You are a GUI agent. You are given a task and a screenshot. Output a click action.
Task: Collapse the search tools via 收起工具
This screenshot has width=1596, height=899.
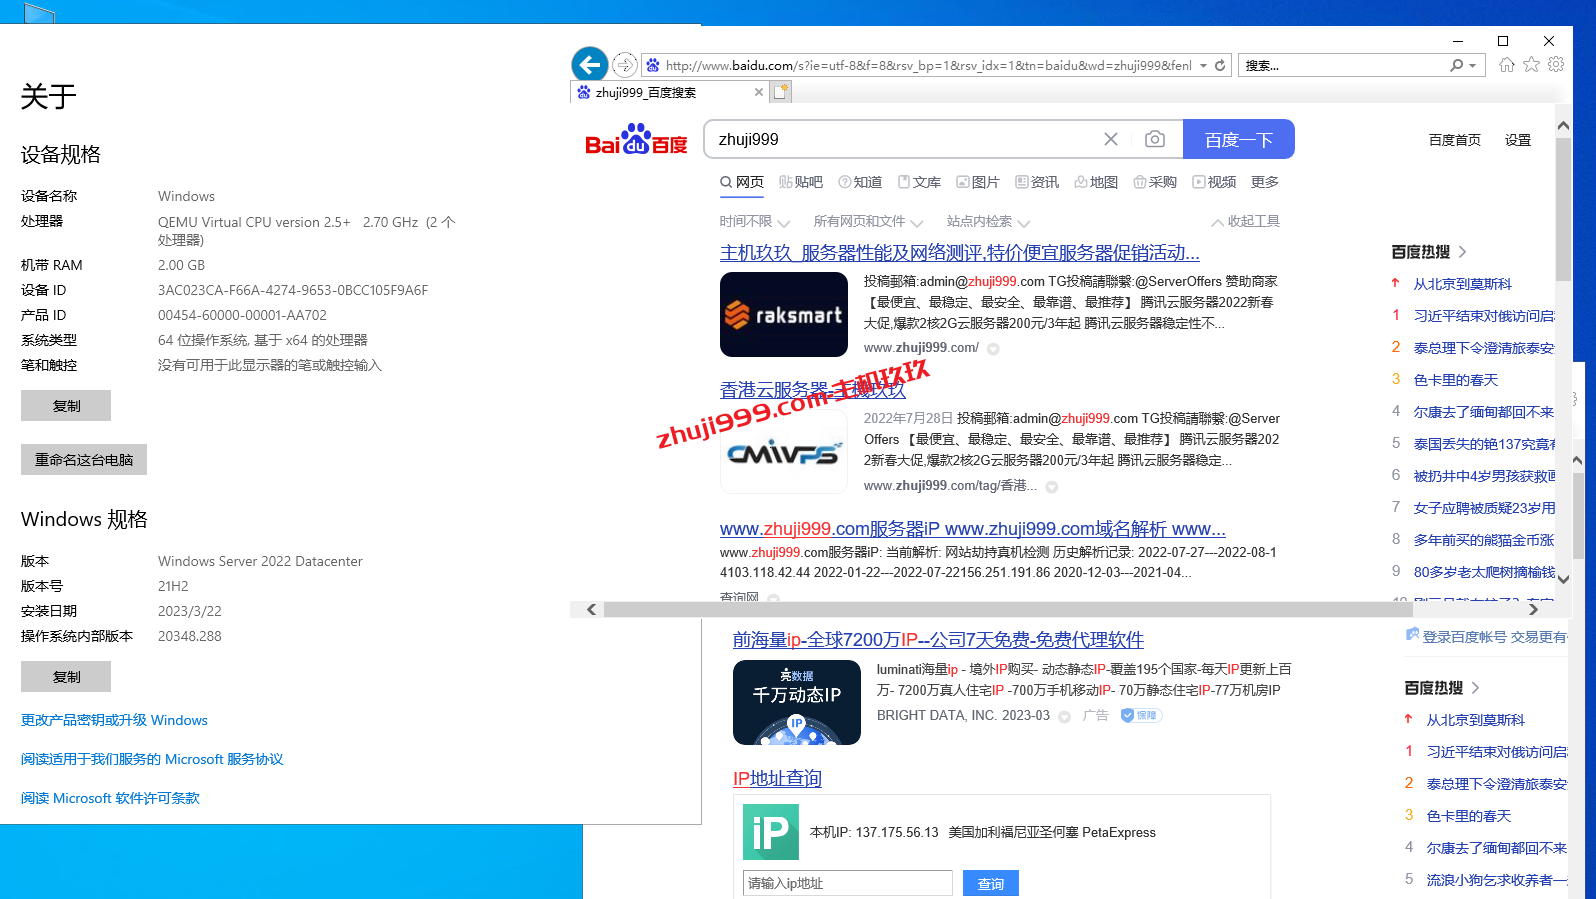1246,221
